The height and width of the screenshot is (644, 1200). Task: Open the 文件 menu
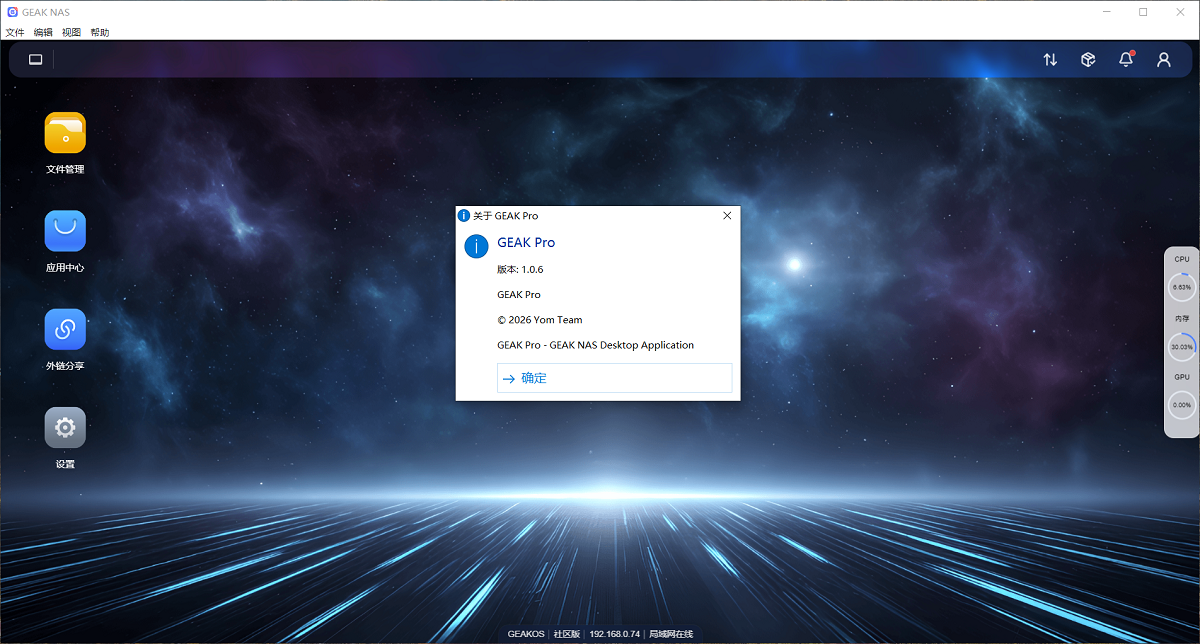(x=15, y=33)
